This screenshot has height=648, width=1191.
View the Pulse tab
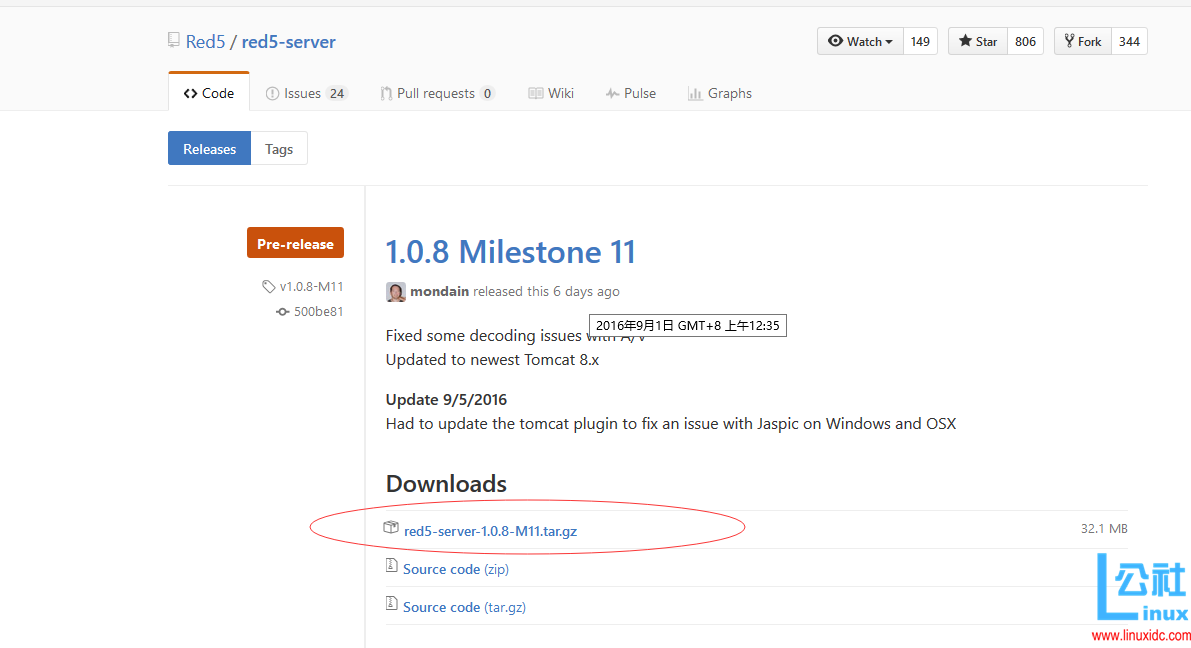631,93
